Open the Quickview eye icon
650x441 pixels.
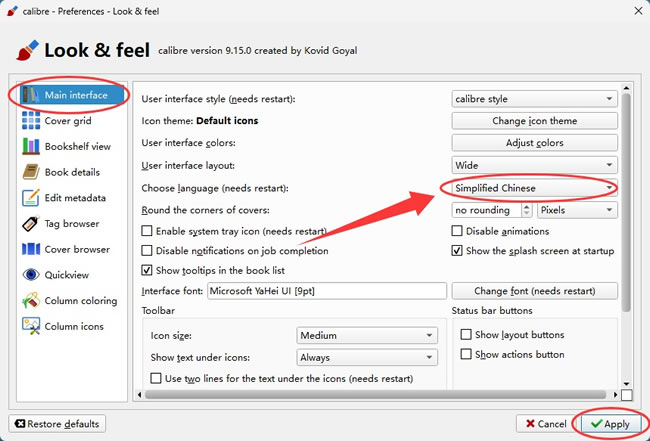pos(31,275)
